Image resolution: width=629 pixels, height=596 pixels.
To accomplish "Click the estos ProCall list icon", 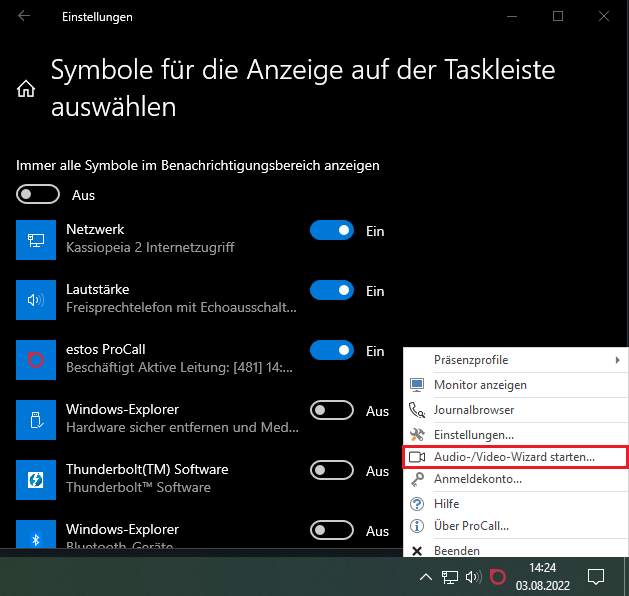I will (x=35, y=358).
